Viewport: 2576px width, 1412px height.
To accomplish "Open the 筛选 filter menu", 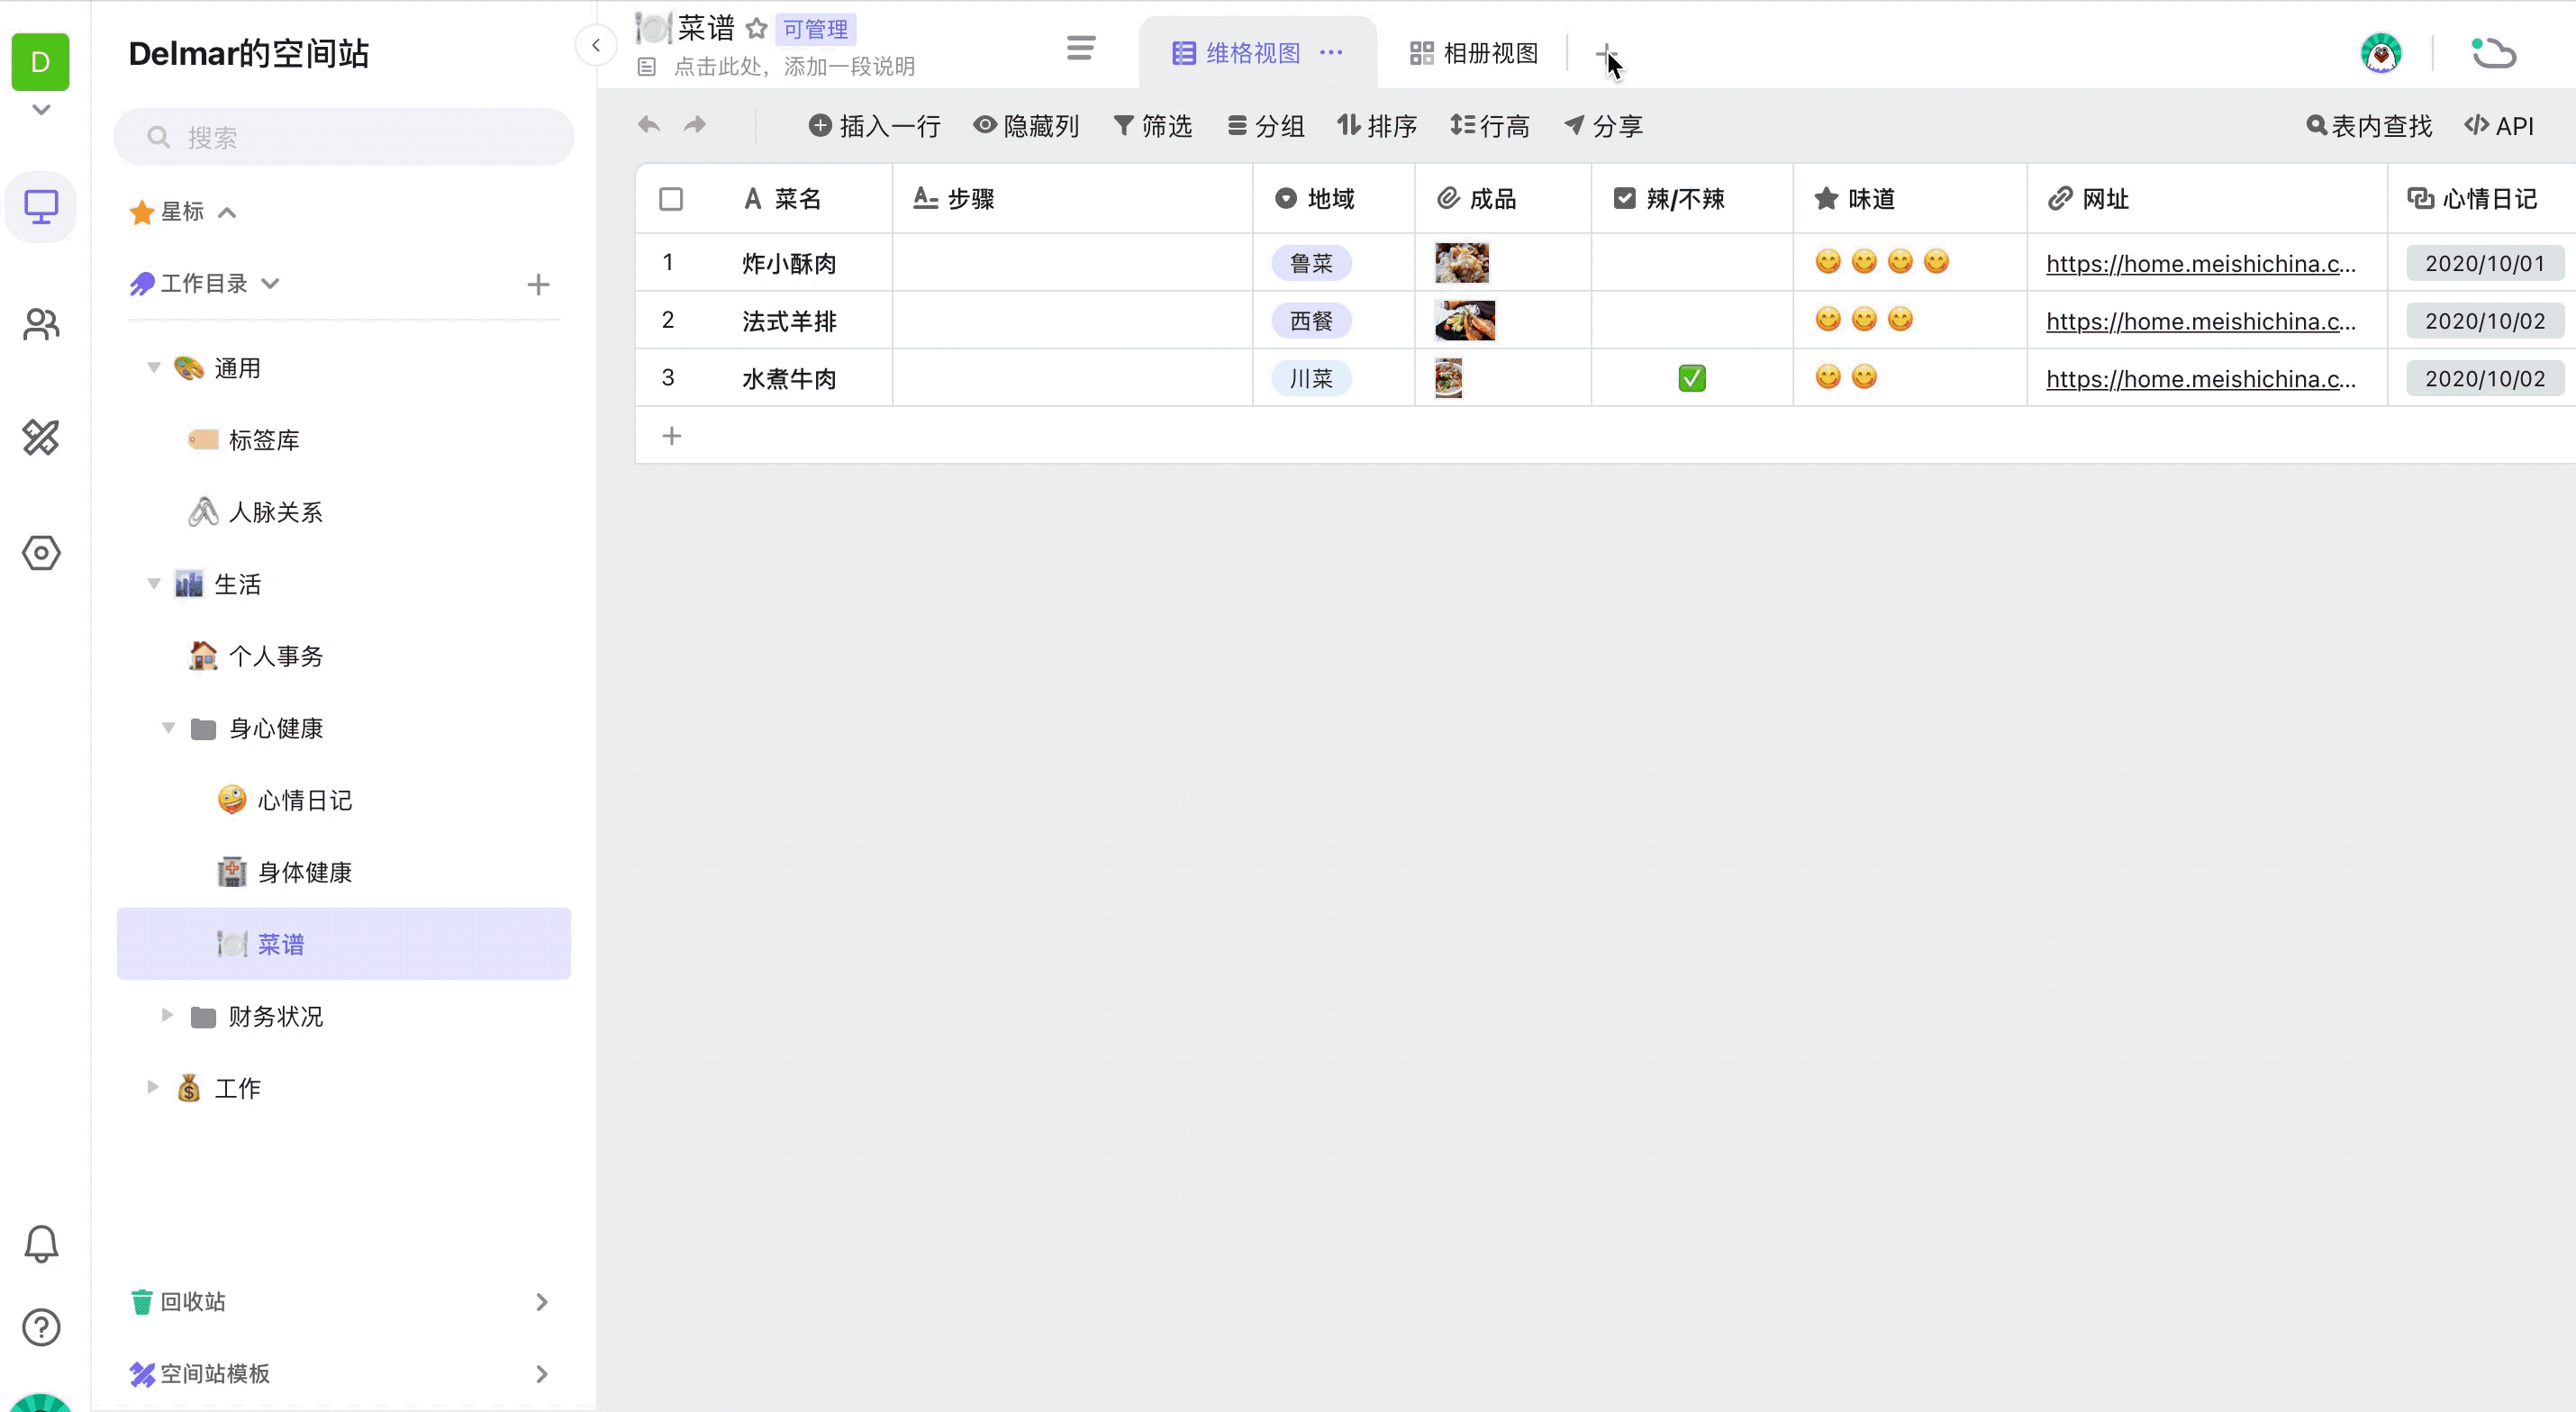I will tap(1153, 126).
